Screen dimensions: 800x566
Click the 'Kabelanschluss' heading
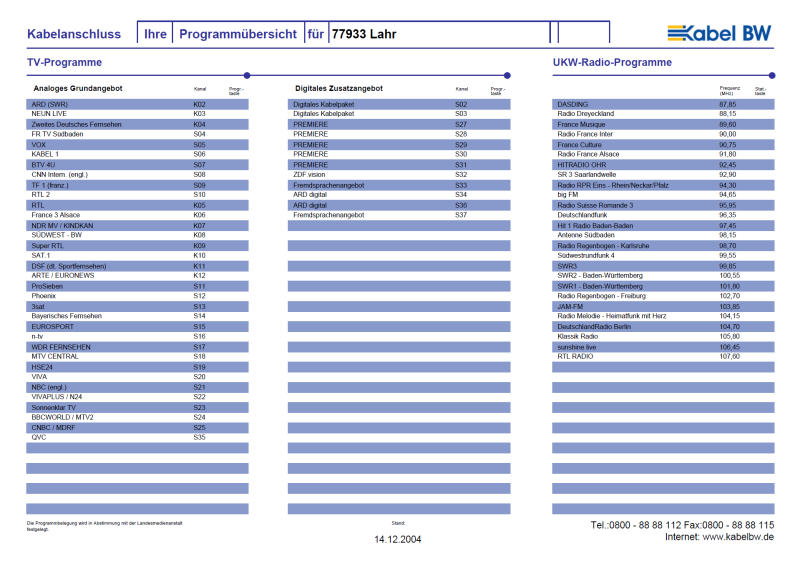pos(74,34)
